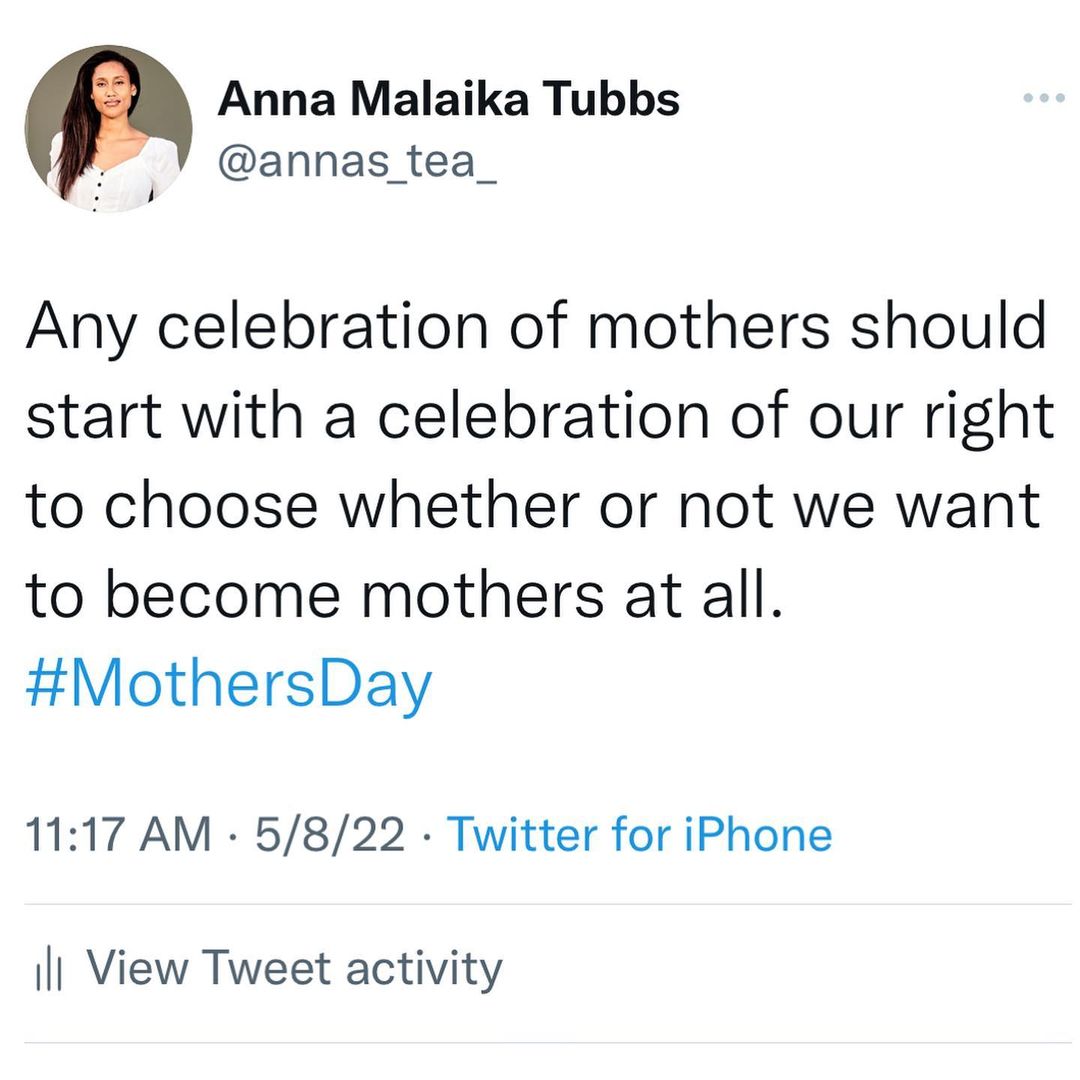The width and height of the screenshot is (1080, 1080).
Task: Click the tweet activity bar chart icon
Action: coord(48,970)
